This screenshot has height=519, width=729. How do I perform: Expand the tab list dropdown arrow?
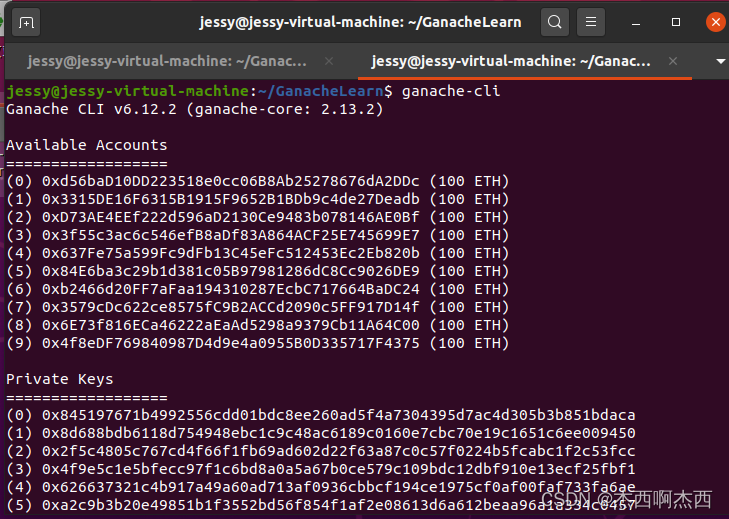tap(721, 61)
